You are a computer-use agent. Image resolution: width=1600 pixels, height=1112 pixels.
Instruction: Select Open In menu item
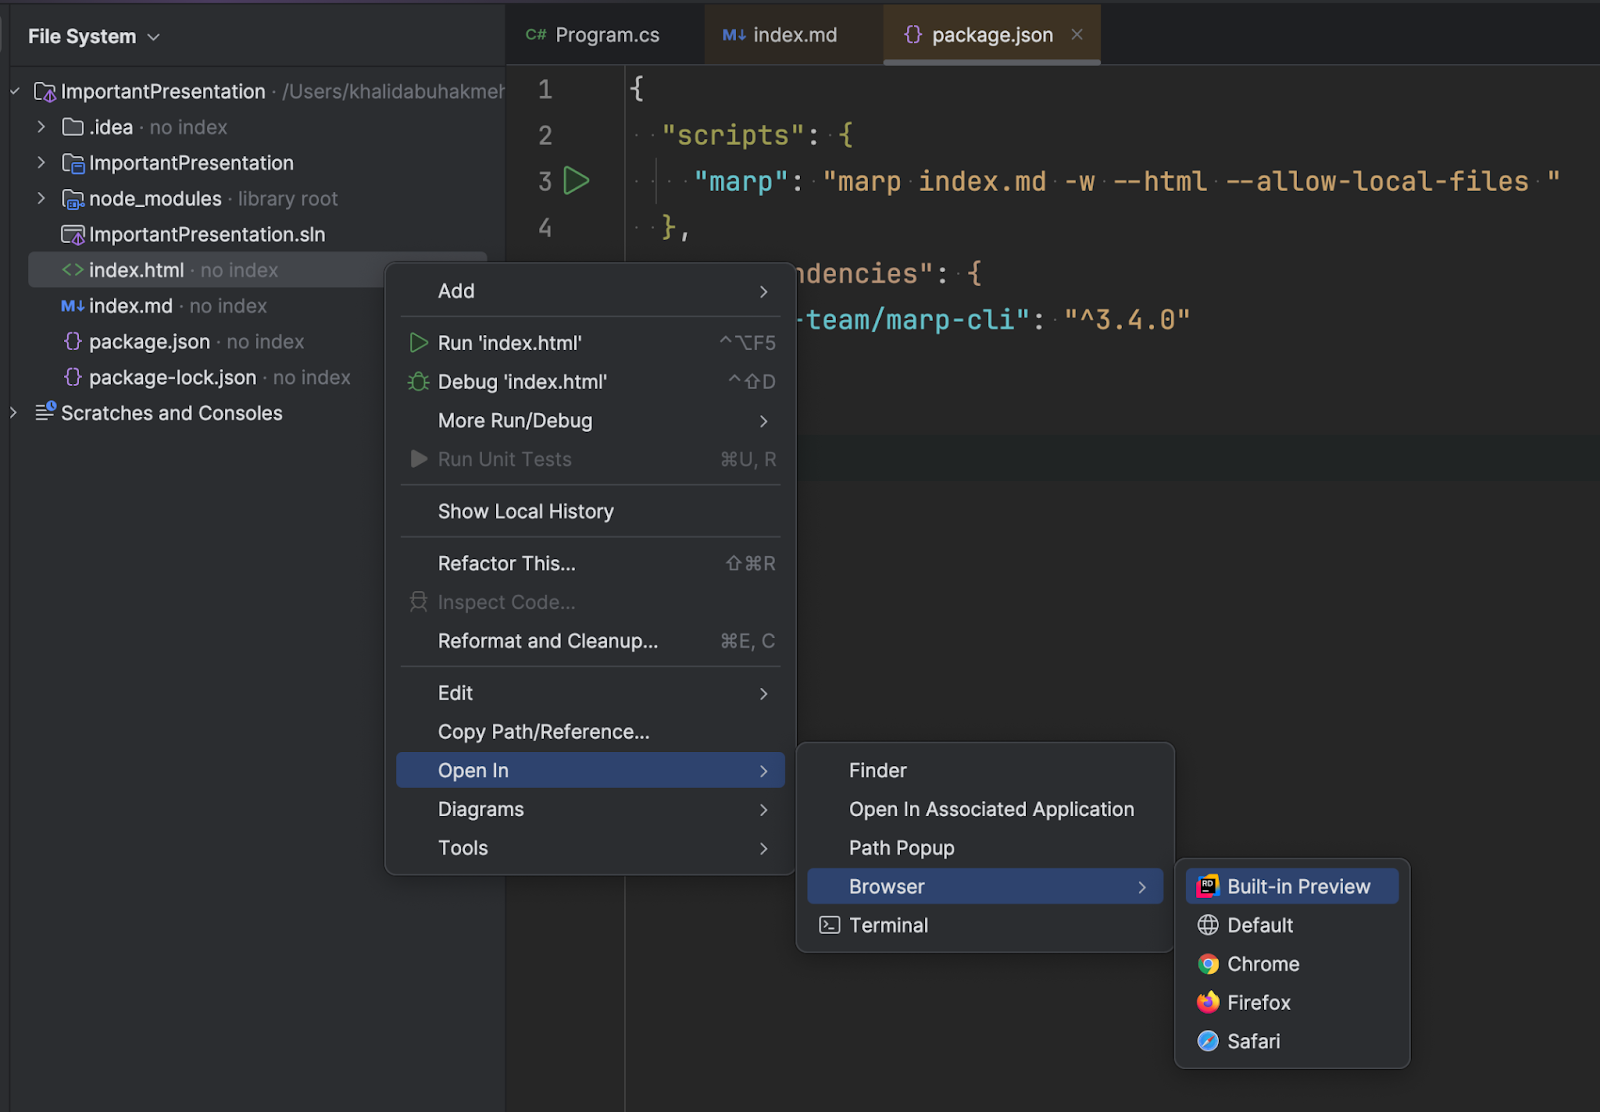pyautogui.click(x=590, y=770)
